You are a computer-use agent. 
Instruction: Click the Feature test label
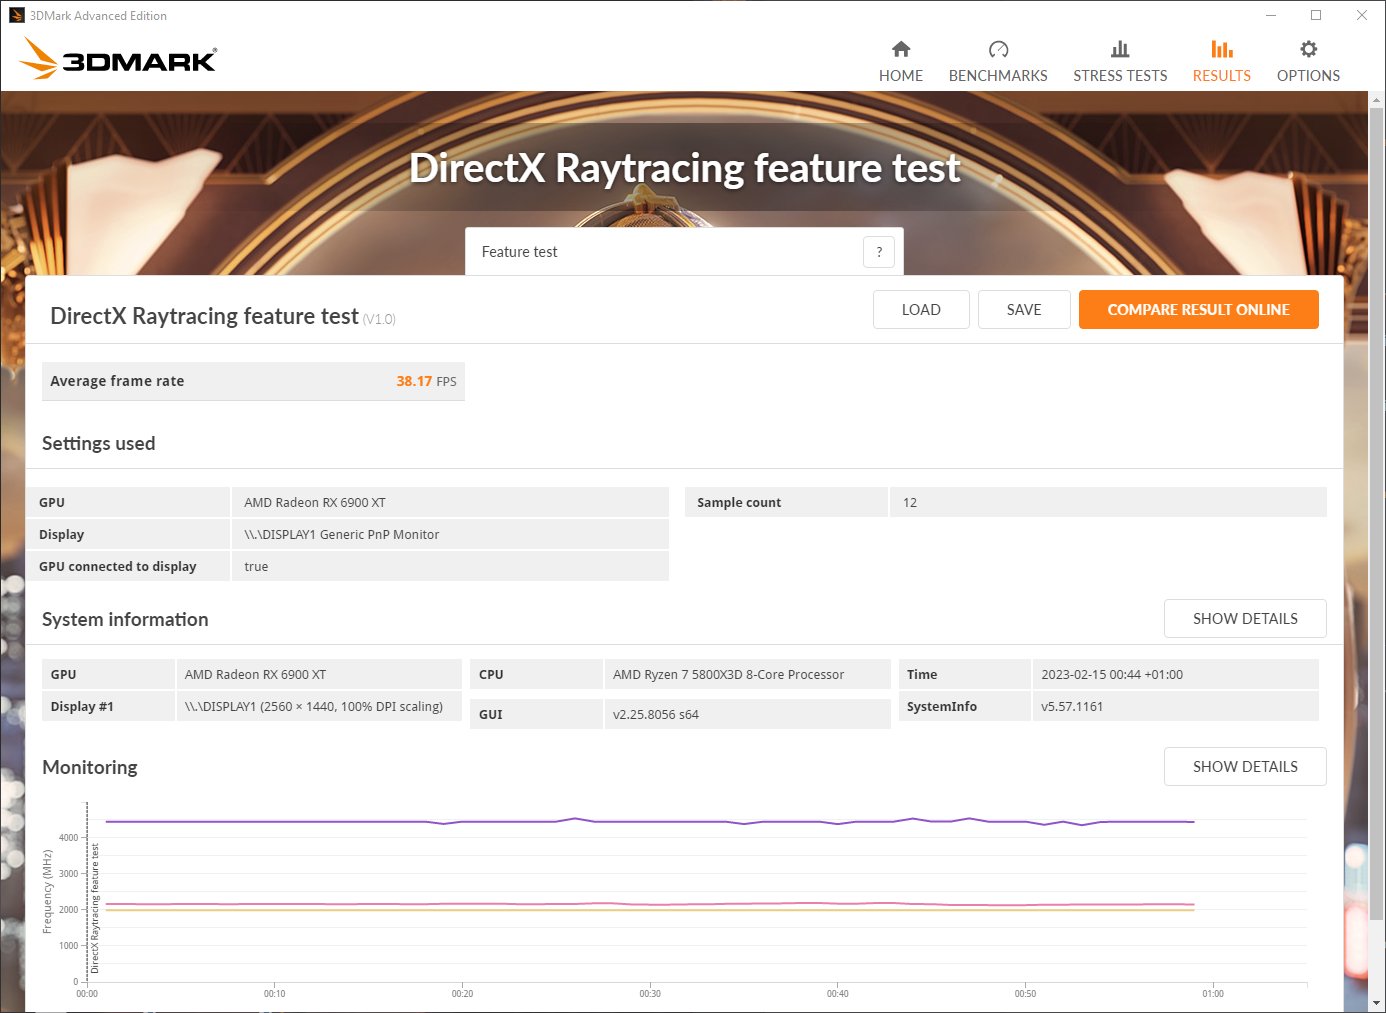tap(519, 252)
